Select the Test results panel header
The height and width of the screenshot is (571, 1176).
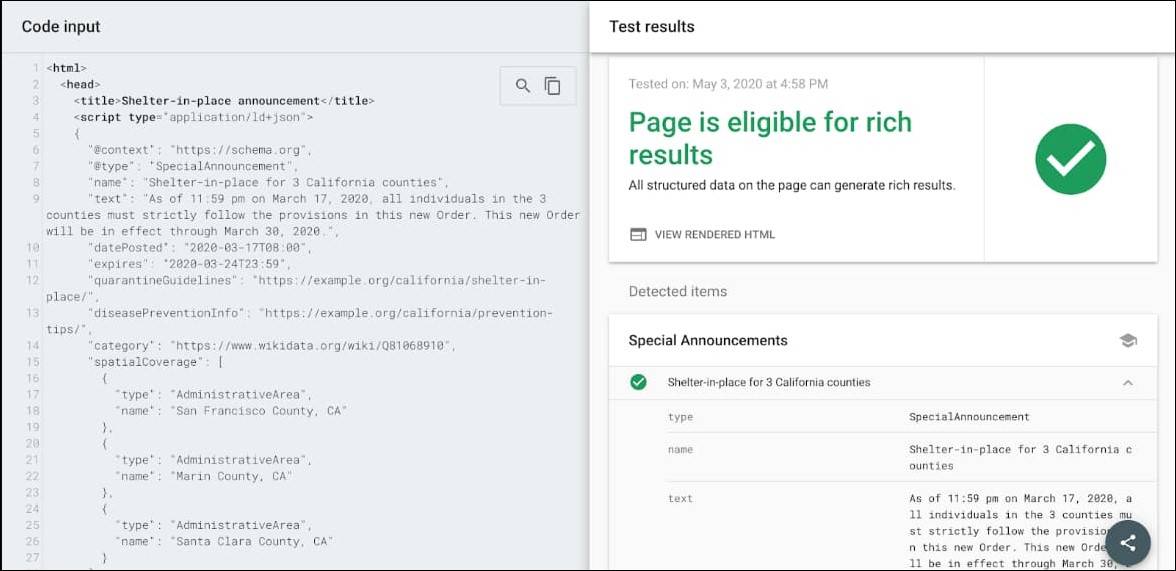coord(652,26)
